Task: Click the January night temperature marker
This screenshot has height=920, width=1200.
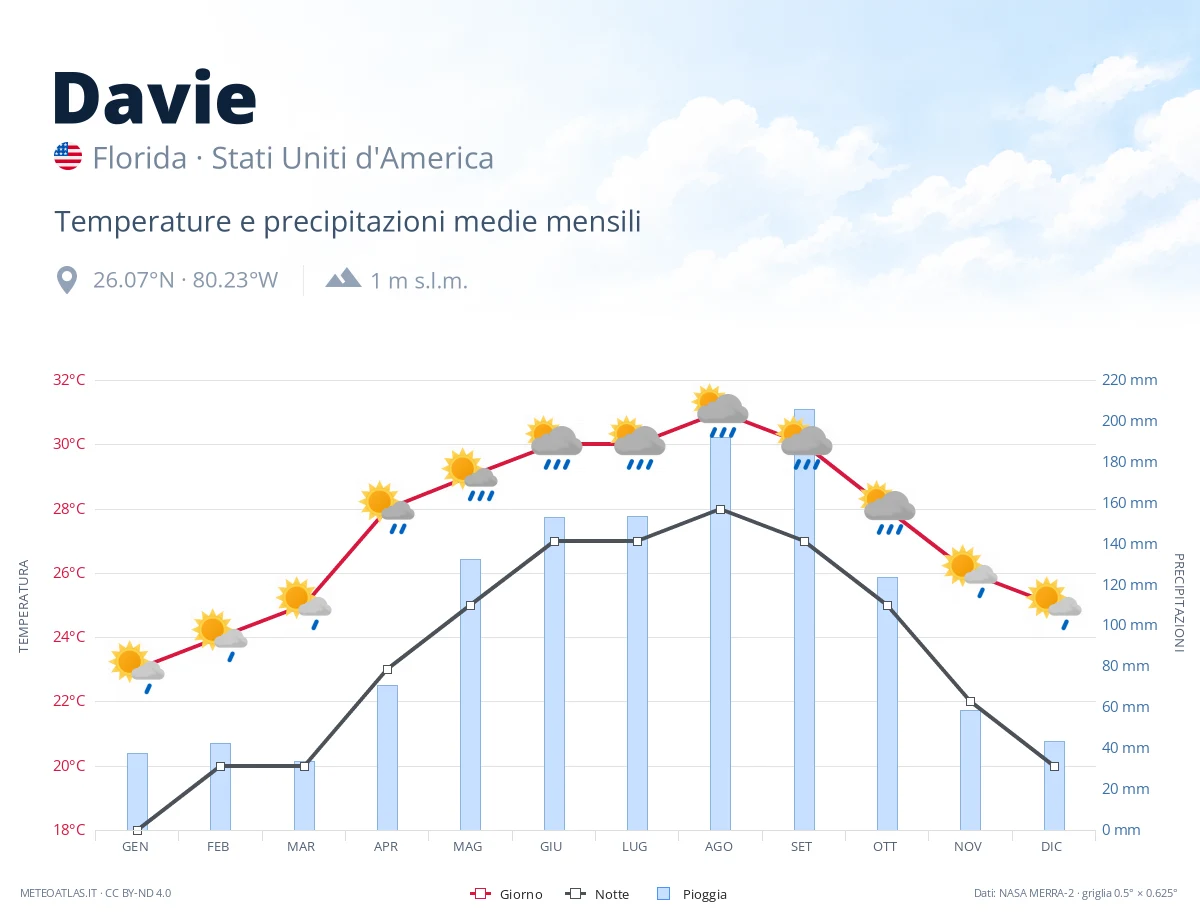Action: click(x=137, y=830)
